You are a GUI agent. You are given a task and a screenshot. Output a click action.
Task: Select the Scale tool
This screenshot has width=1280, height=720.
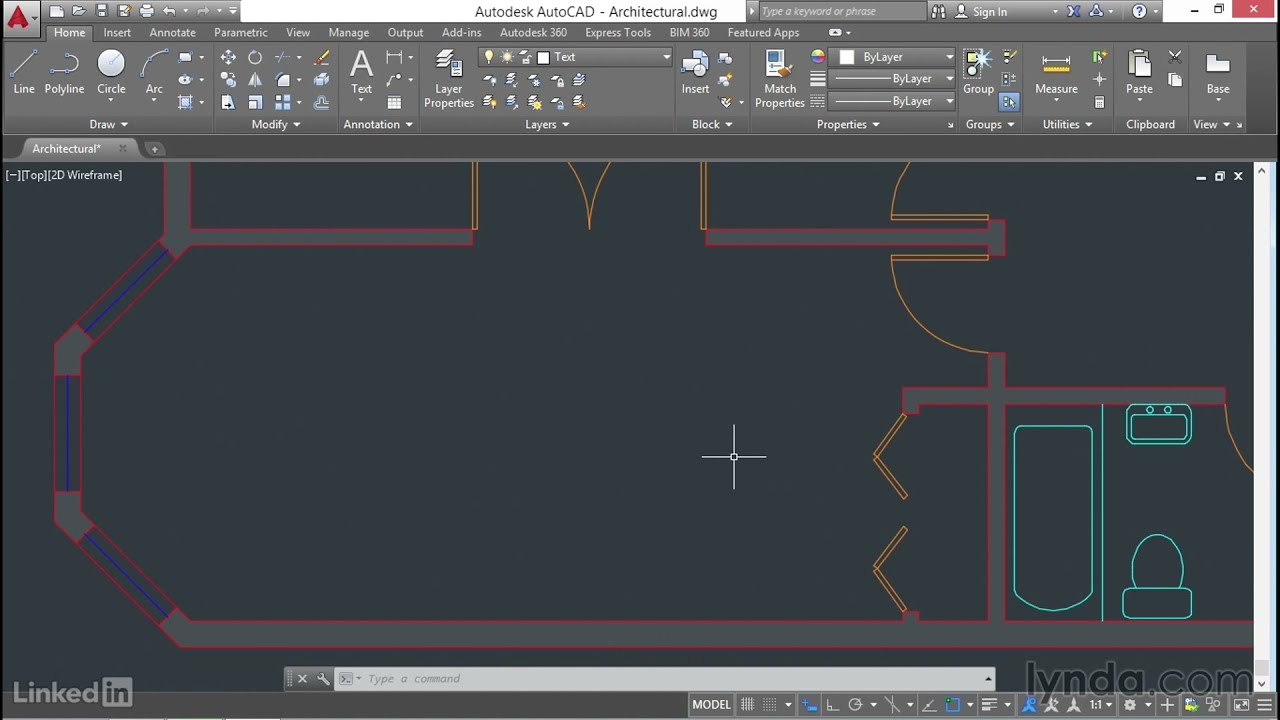click(255, 102)
